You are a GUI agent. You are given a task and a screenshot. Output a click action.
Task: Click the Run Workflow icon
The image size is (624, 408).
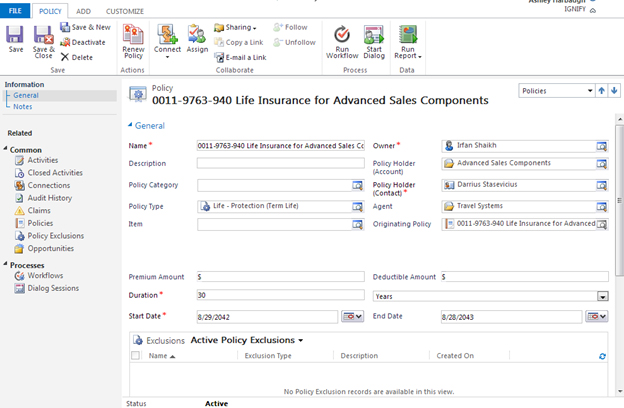(342, 38)
